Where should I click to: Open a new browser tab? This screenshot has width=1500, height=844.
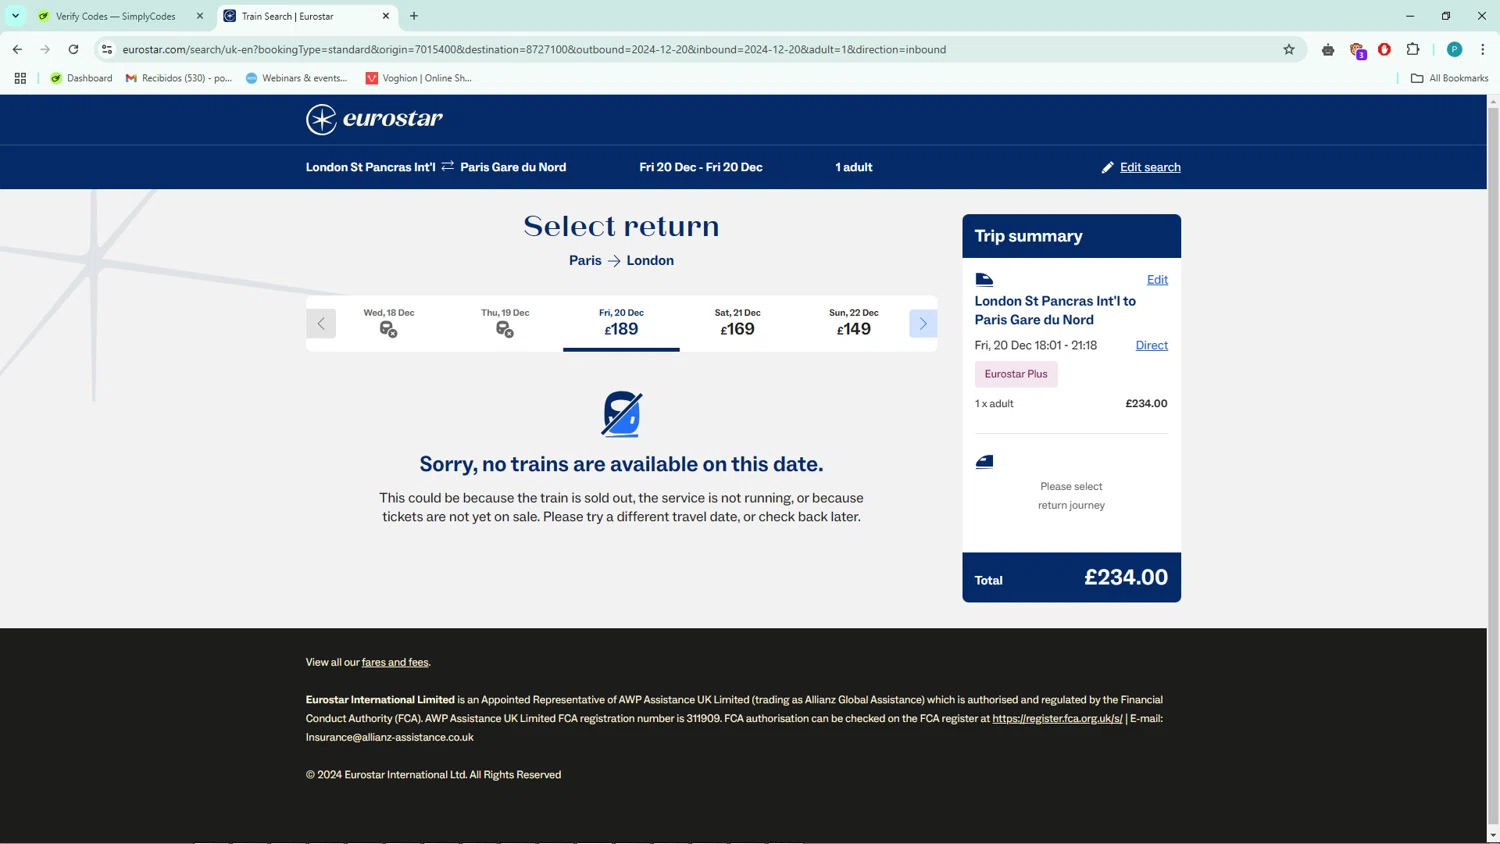(x=414, y=16)
